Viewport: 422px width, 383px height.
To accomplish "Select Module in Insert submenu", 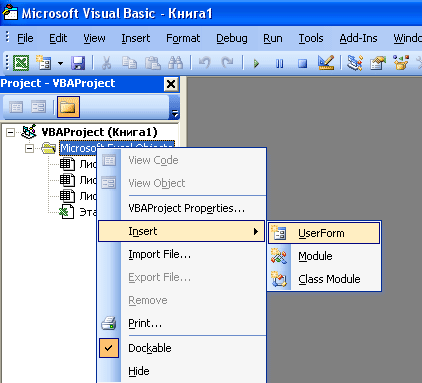I will 324,256.
